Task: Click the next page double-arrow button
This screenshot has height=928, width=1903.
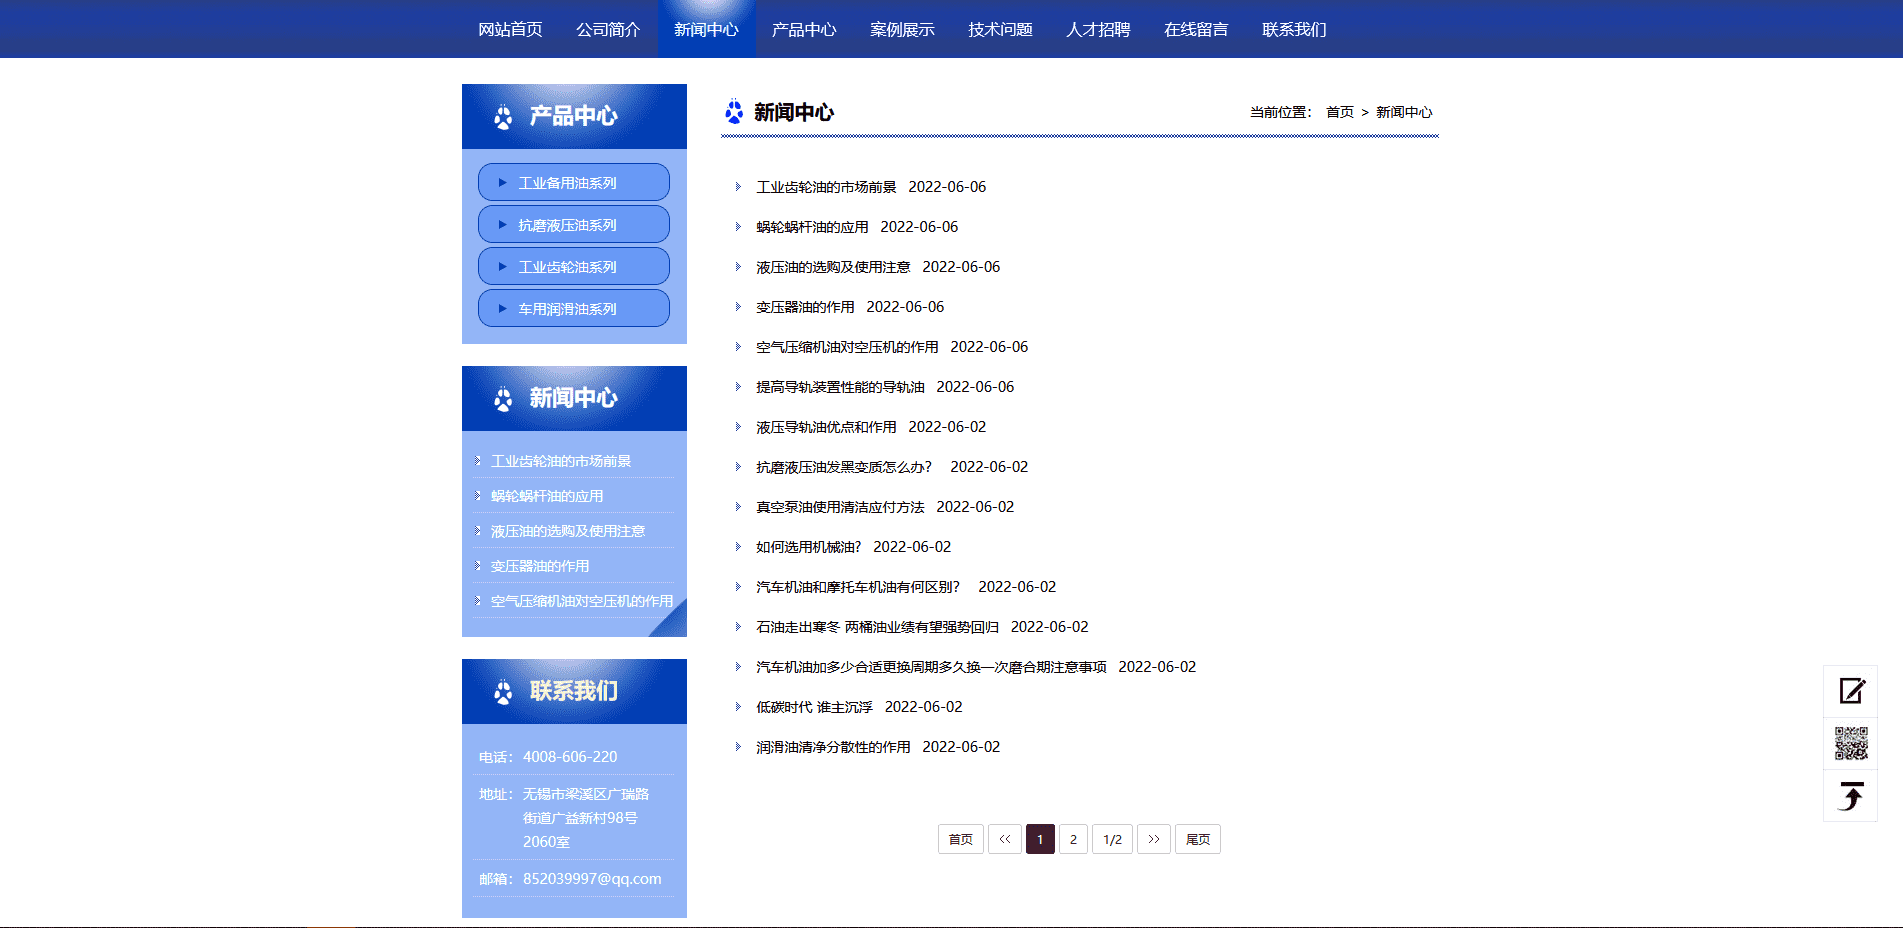Action: (x=1153, y=839)
